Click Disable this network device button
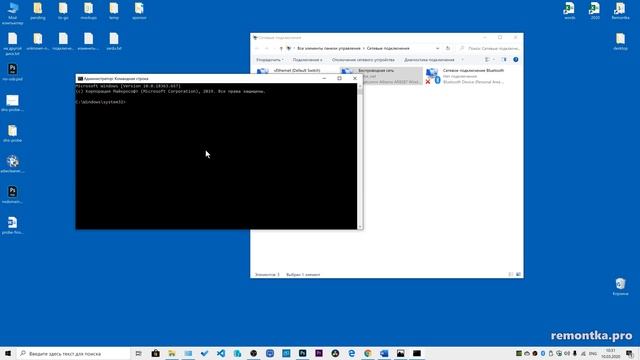 pyautogui.click(x=363, y=60)
